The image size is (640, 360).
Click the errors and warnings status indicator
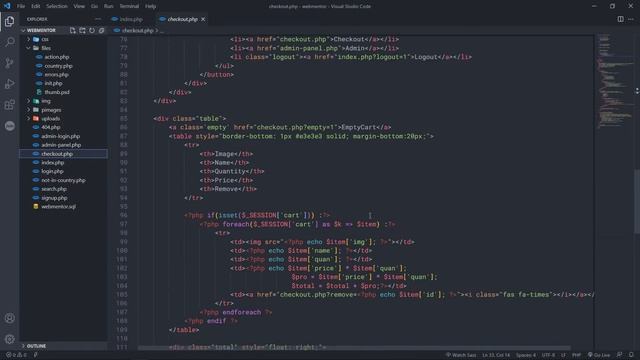tap(16, 355)
